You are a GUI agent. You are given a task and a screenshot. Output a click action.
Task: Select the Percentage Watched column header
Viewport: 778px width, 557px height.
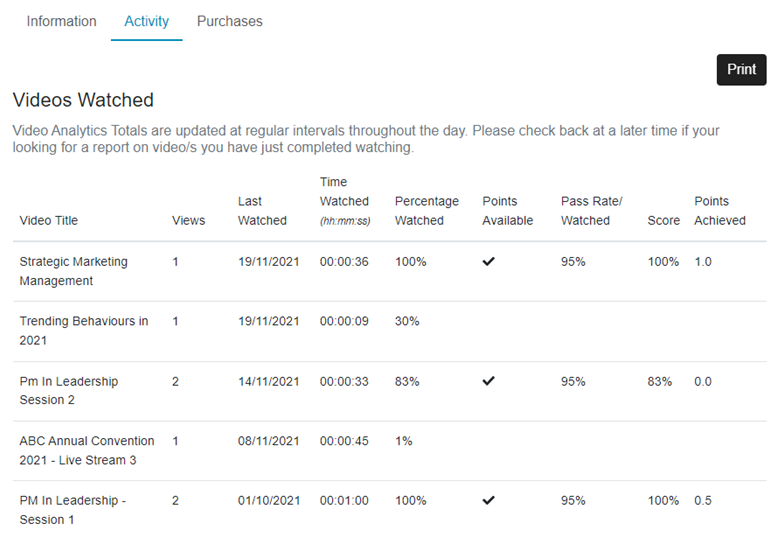point(427,211)
